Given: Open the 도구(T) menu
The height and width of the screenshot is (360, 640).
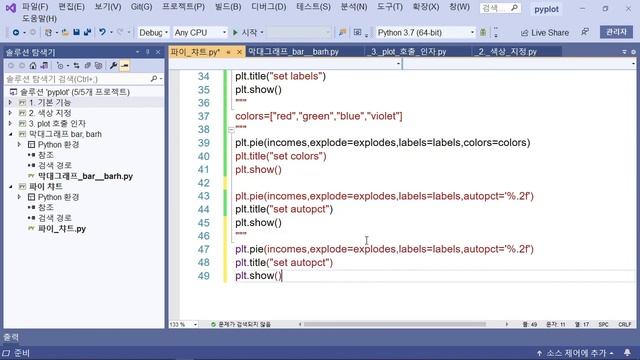Looking at the screenshot, I should click(x=389, y=7).
